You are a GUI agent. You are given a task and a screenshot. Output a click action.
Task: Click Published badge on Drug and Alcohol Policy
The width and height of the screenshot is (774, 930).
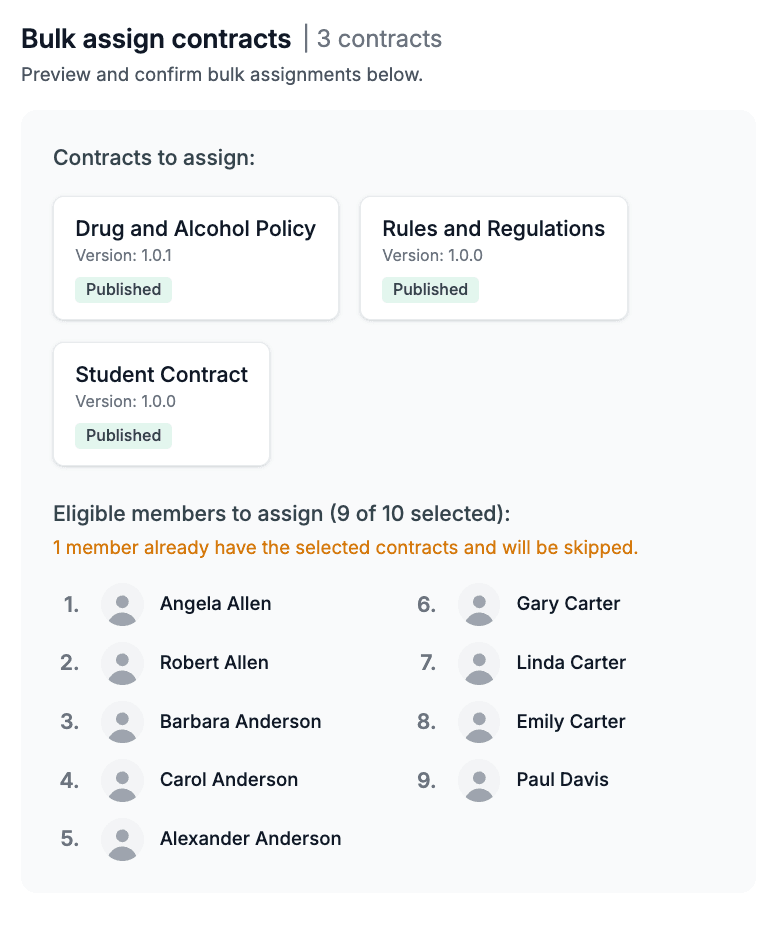point(123,290)
